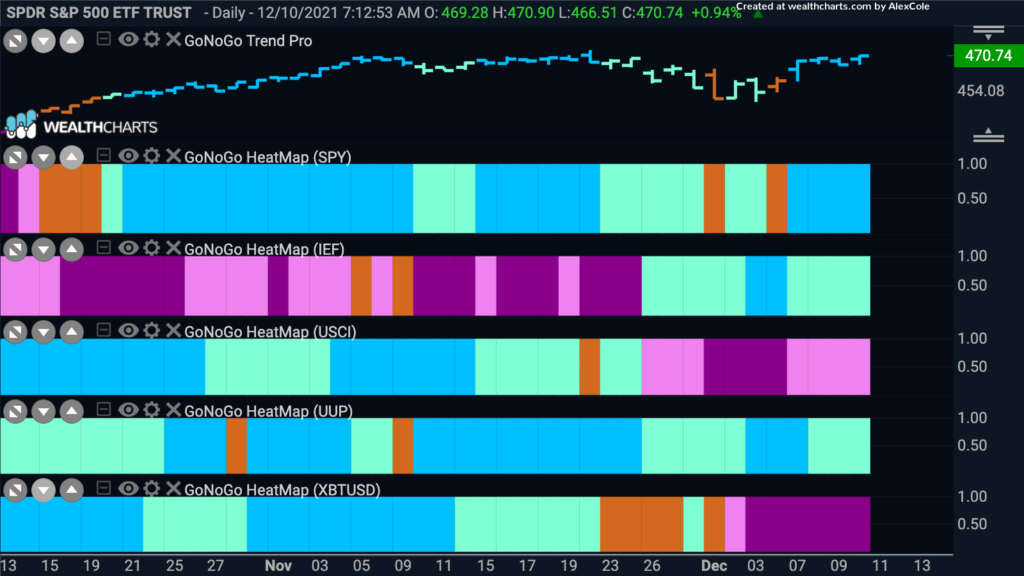Open settings gear for GoNoGo HeatMap (XBTUSD)
The width and height of the screenshot is (1024, 576).
click(152, 488)
